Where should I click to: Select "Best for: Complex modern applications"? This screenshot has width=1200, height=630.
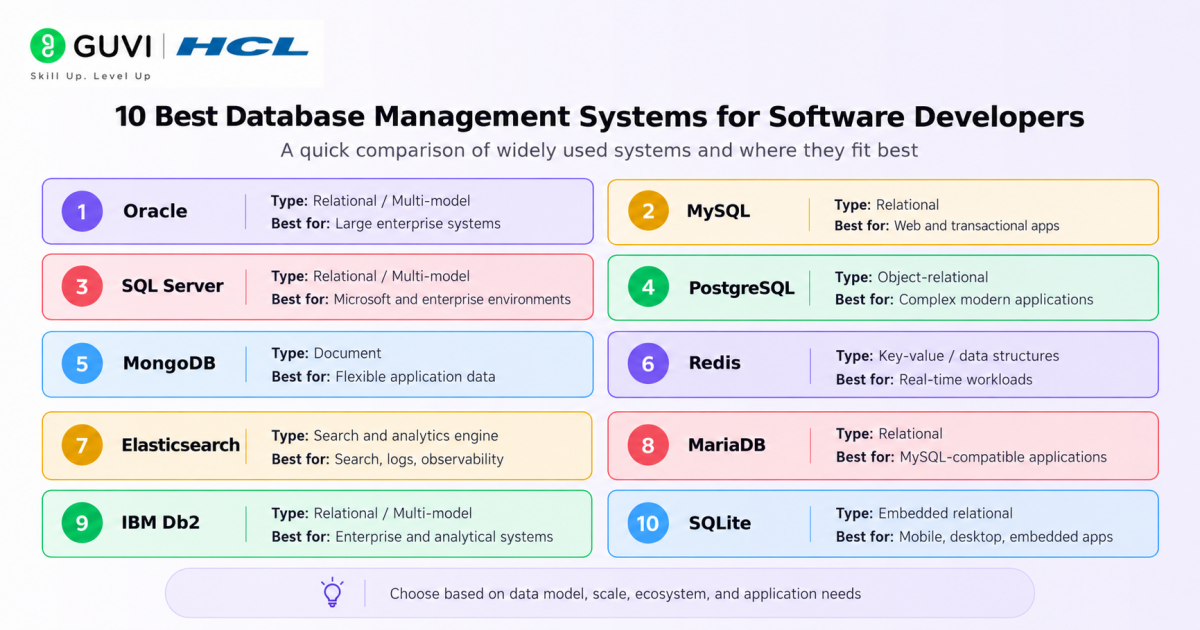tap(964, 300)
